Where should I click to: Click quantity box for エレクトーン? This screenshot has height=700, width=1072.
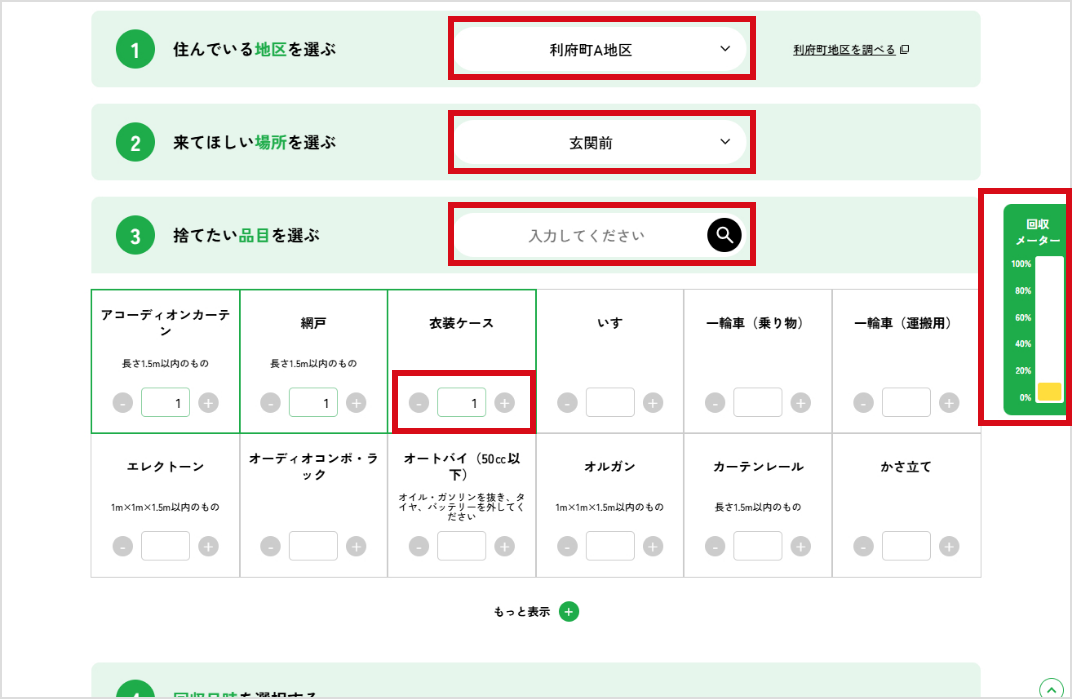tap(165, 546)
